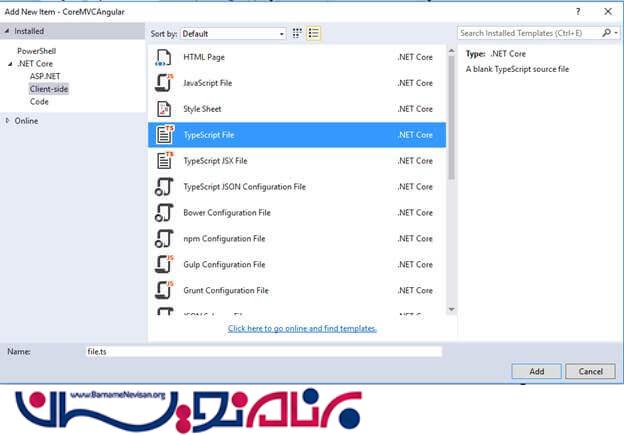Select ASP.NET category in tree

(46, 76)
